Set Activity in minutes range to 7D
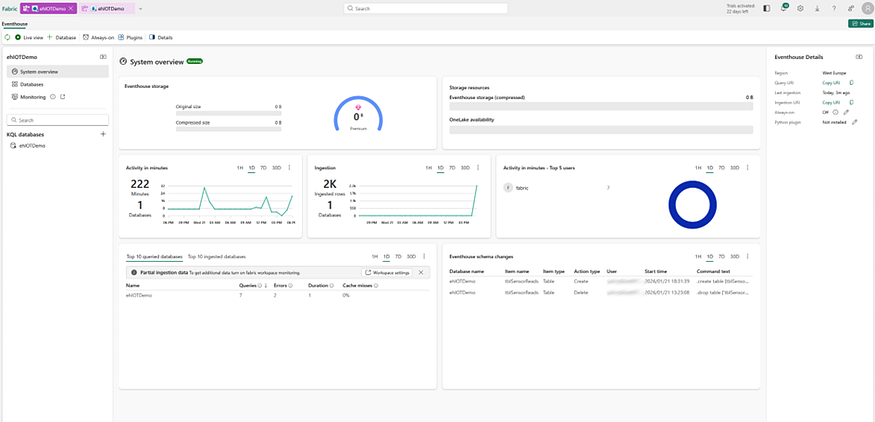The height and width of the screenshot is (422, 875). coord(263,167)
